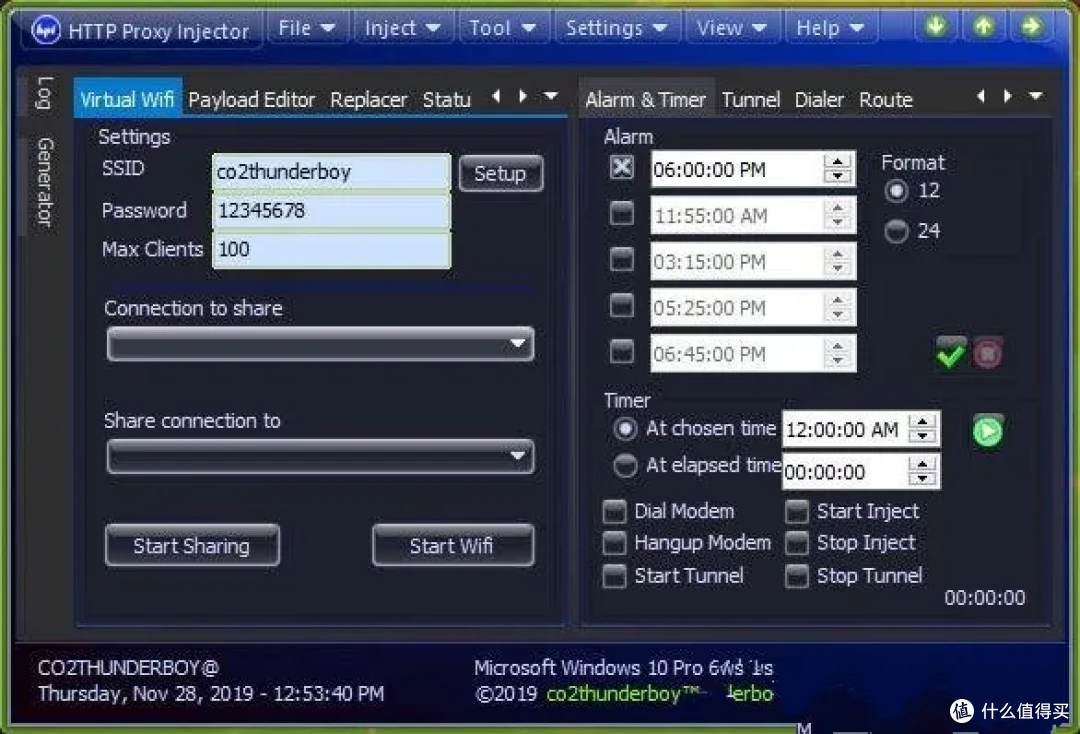Click the Statu tab

point(446,100)
